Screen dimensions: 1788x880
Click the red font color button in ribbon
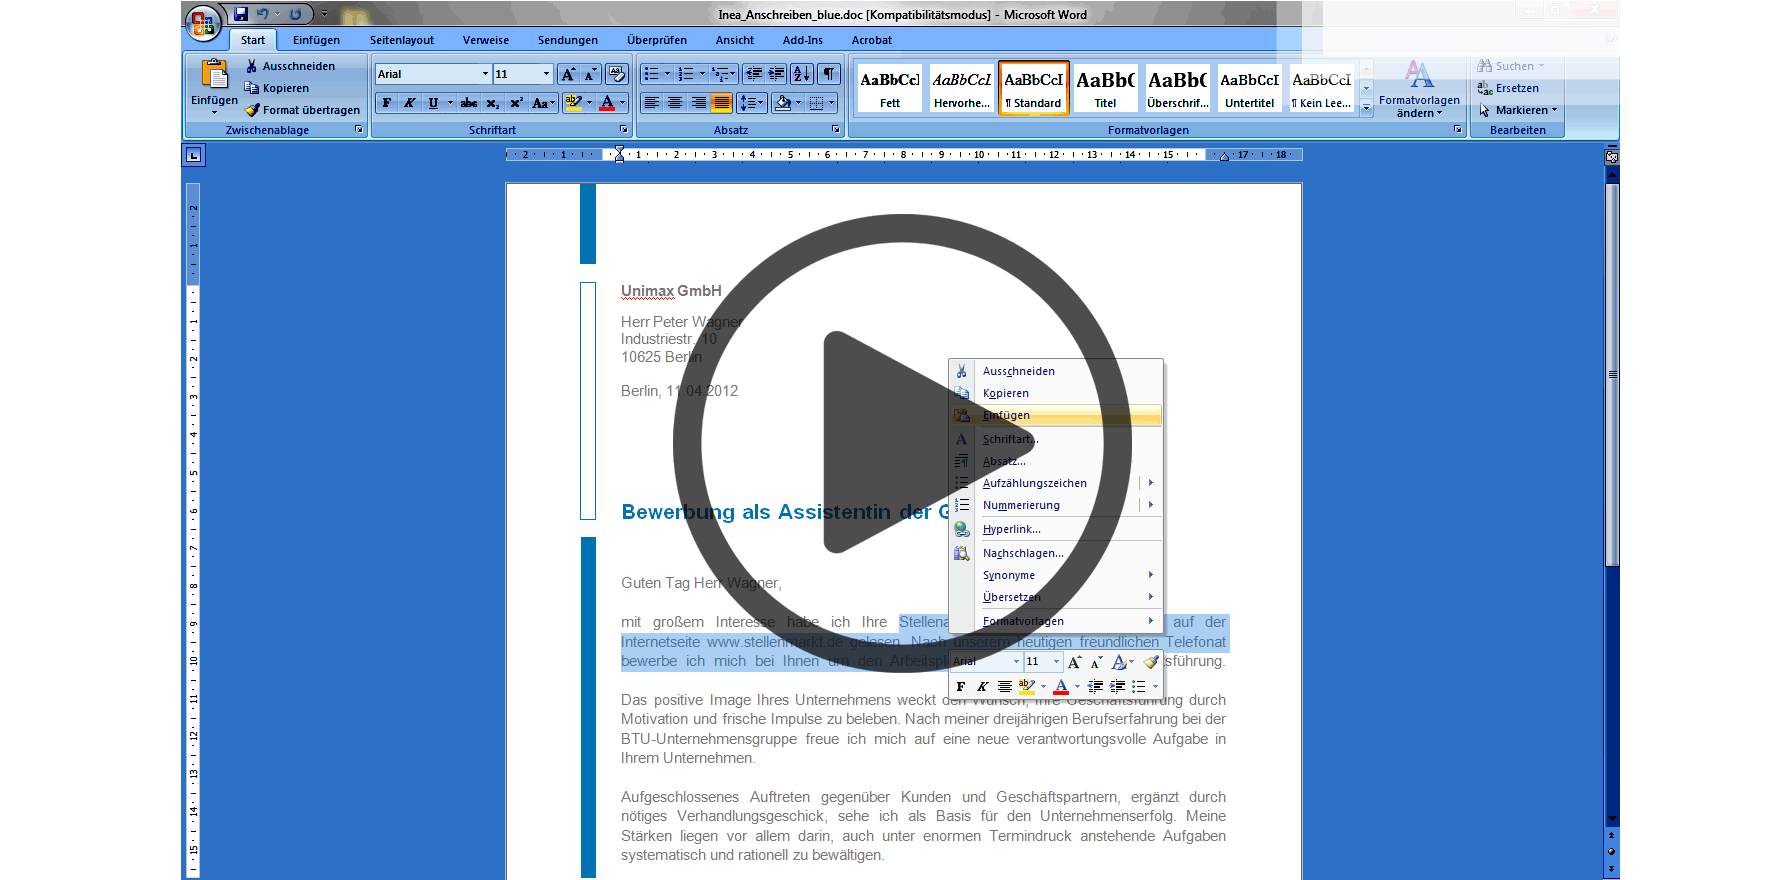(607, 103)
